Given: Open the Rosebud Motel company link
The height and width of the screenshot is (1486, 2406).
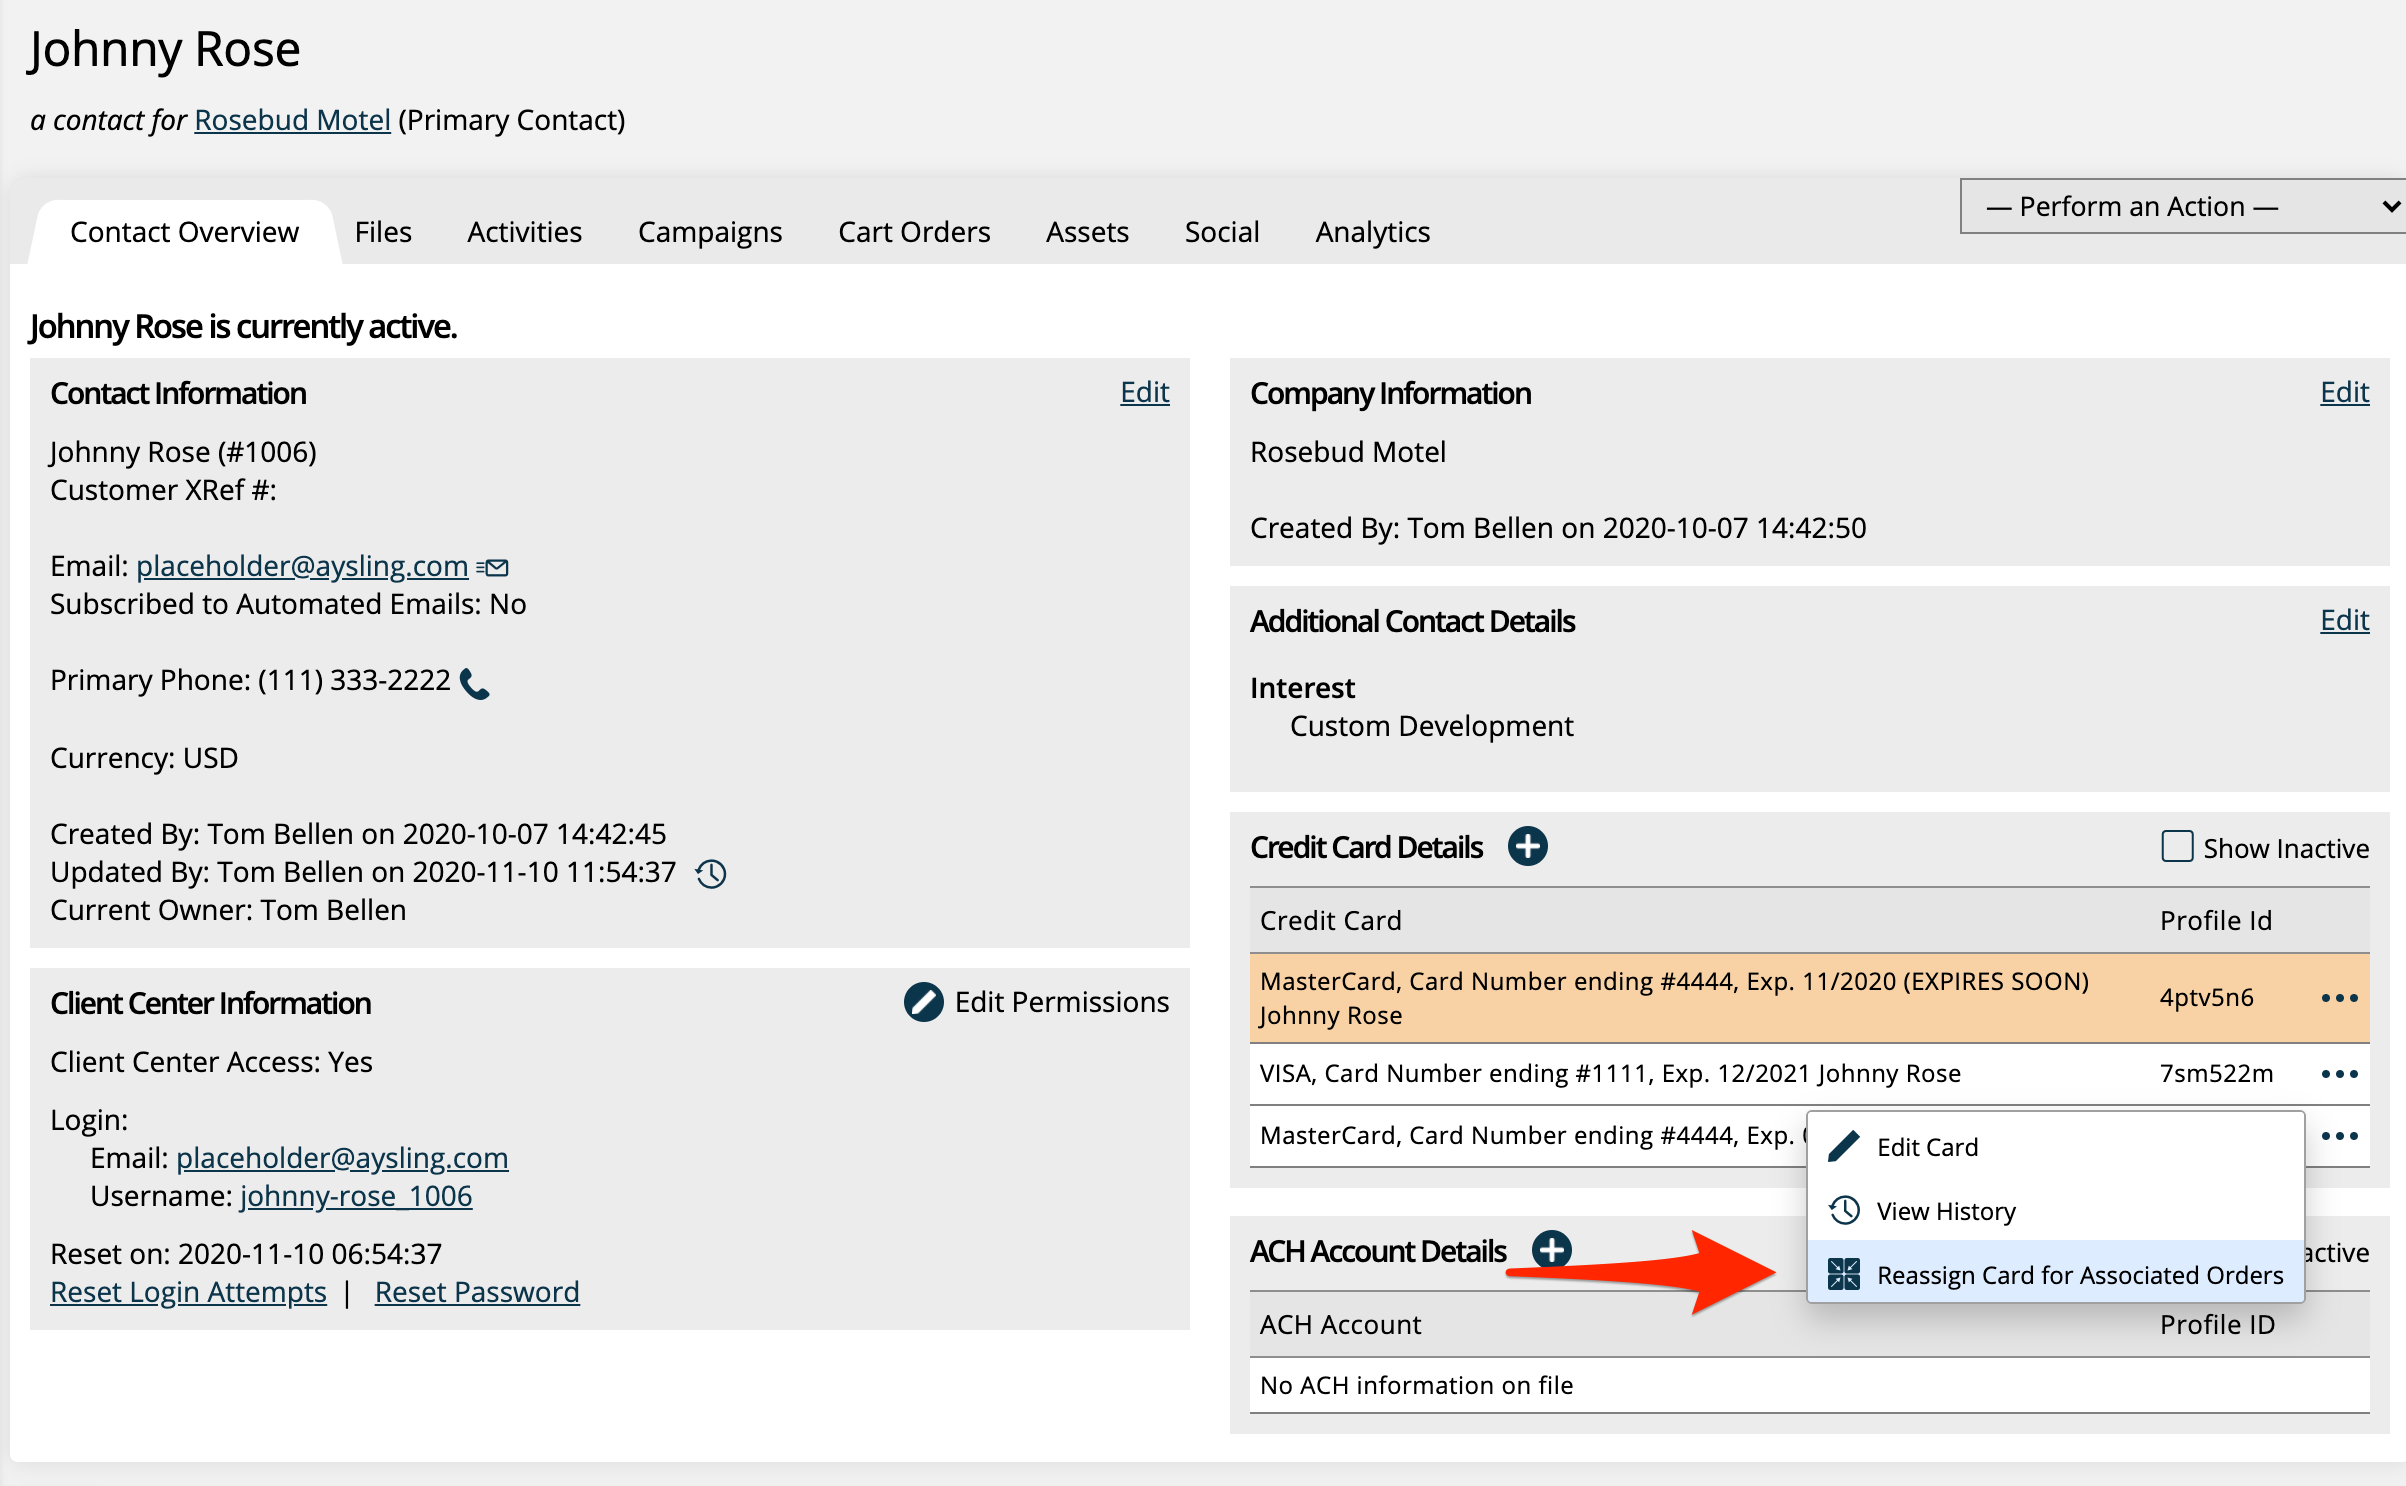Looking at the screenshot, I should point(292,120).
